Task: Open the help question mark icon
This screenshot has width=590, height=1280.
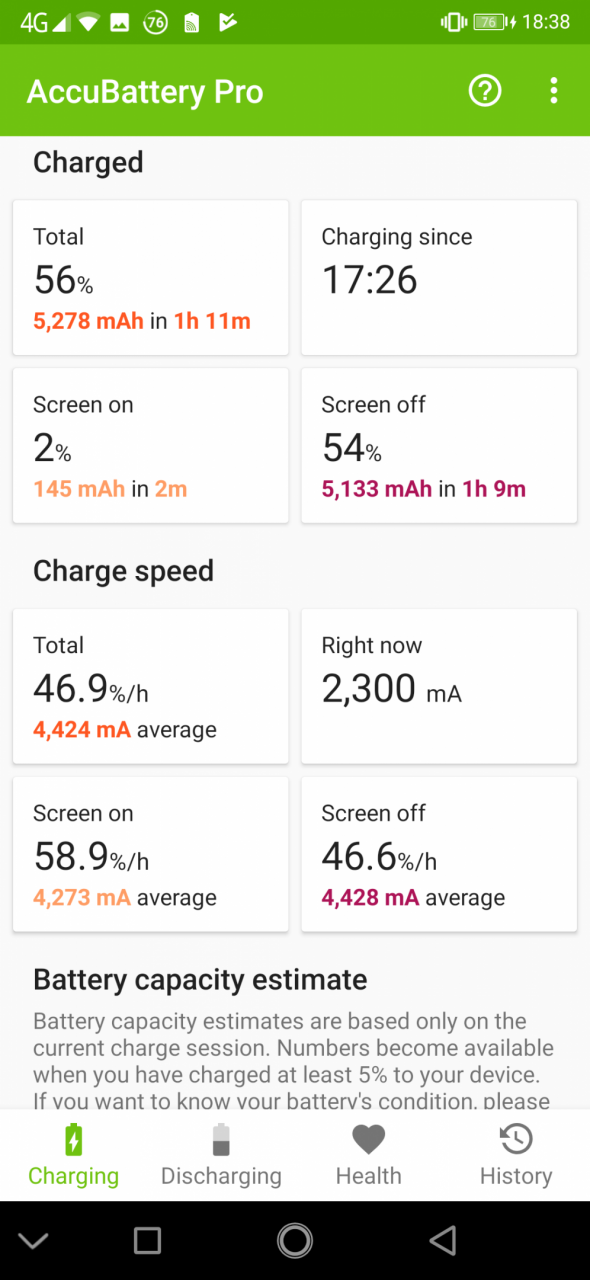Action: tap(485, 91)
